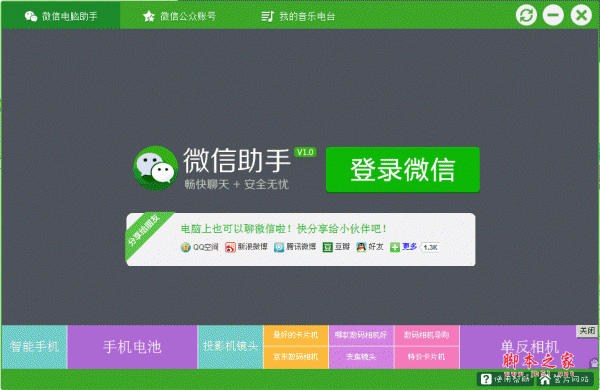Share via the 腾讯微博 icon
This screenshot has width=600, height=390.
click(279, 247)
